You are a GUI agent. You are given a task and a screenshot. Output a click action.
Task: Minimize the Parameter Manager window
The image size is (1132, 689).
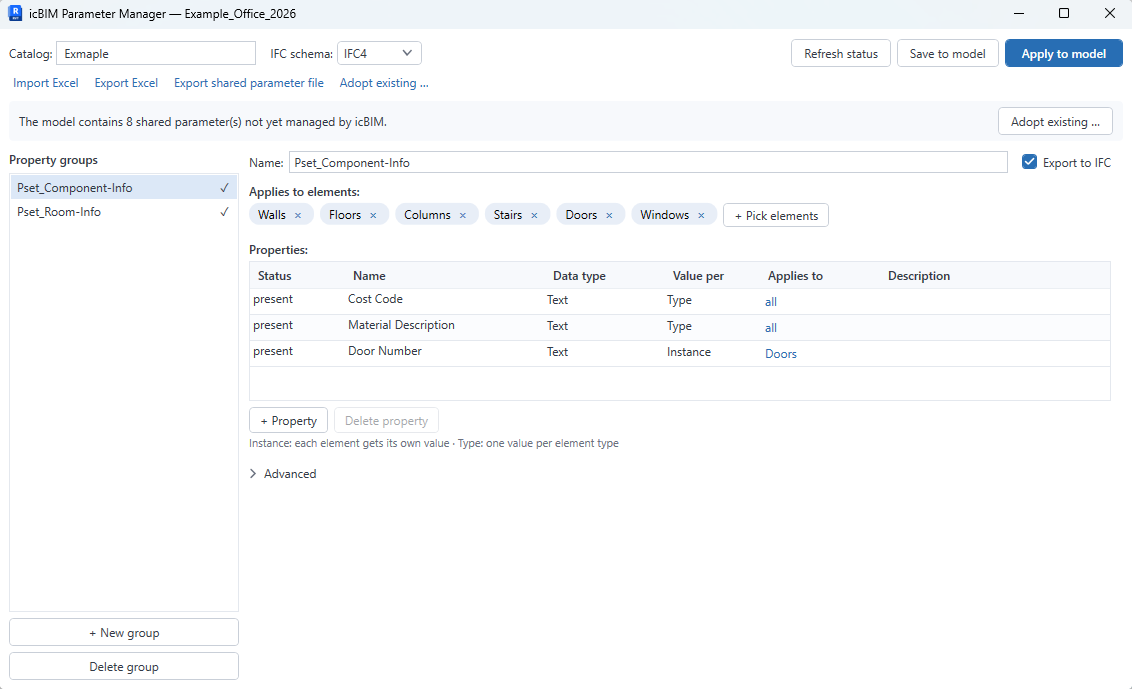coord(1019,13)
